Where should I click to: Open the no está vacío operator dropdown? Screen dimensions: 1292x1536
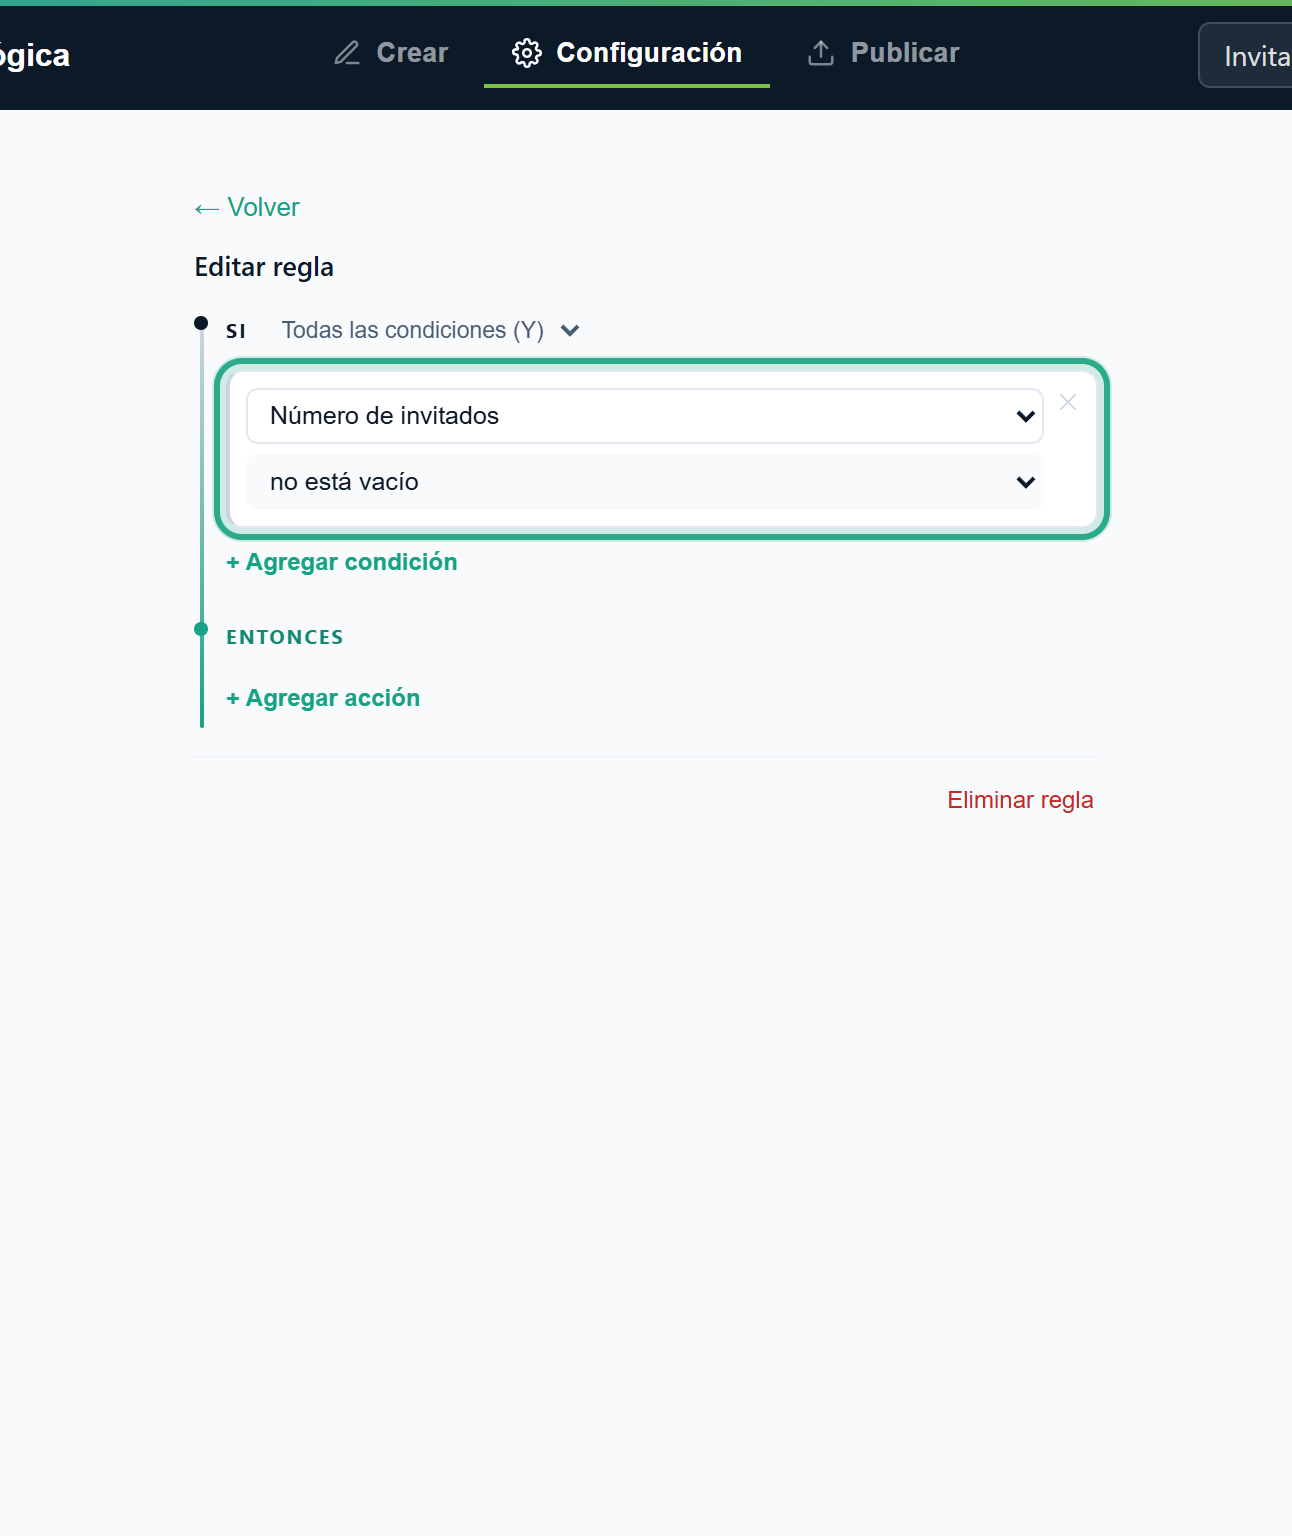pyautogui.click(x=645, y=482)
